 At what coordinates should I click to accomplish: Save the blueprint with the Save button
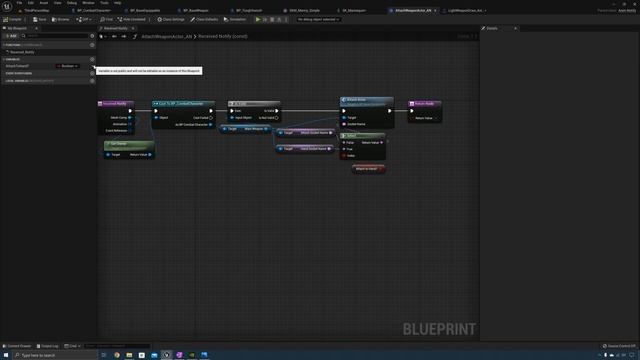[x=40, y=19]
